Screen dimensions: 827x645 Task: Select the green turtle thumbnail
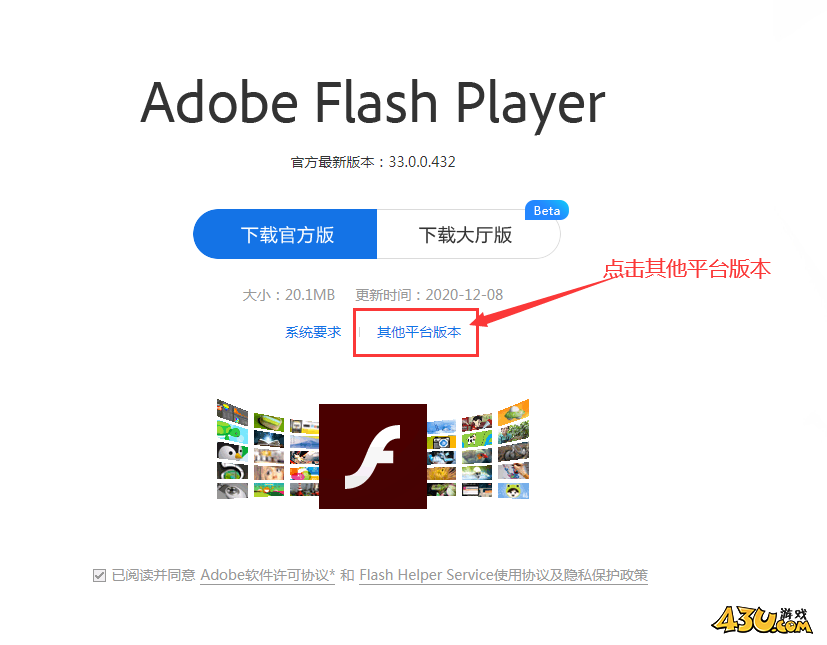coord(233,432)
